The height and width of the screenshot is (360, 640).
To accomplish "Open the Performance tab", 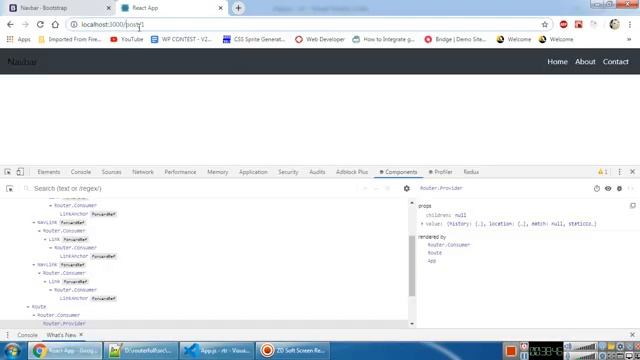I will pyautogui.click(x=180, y=172).
